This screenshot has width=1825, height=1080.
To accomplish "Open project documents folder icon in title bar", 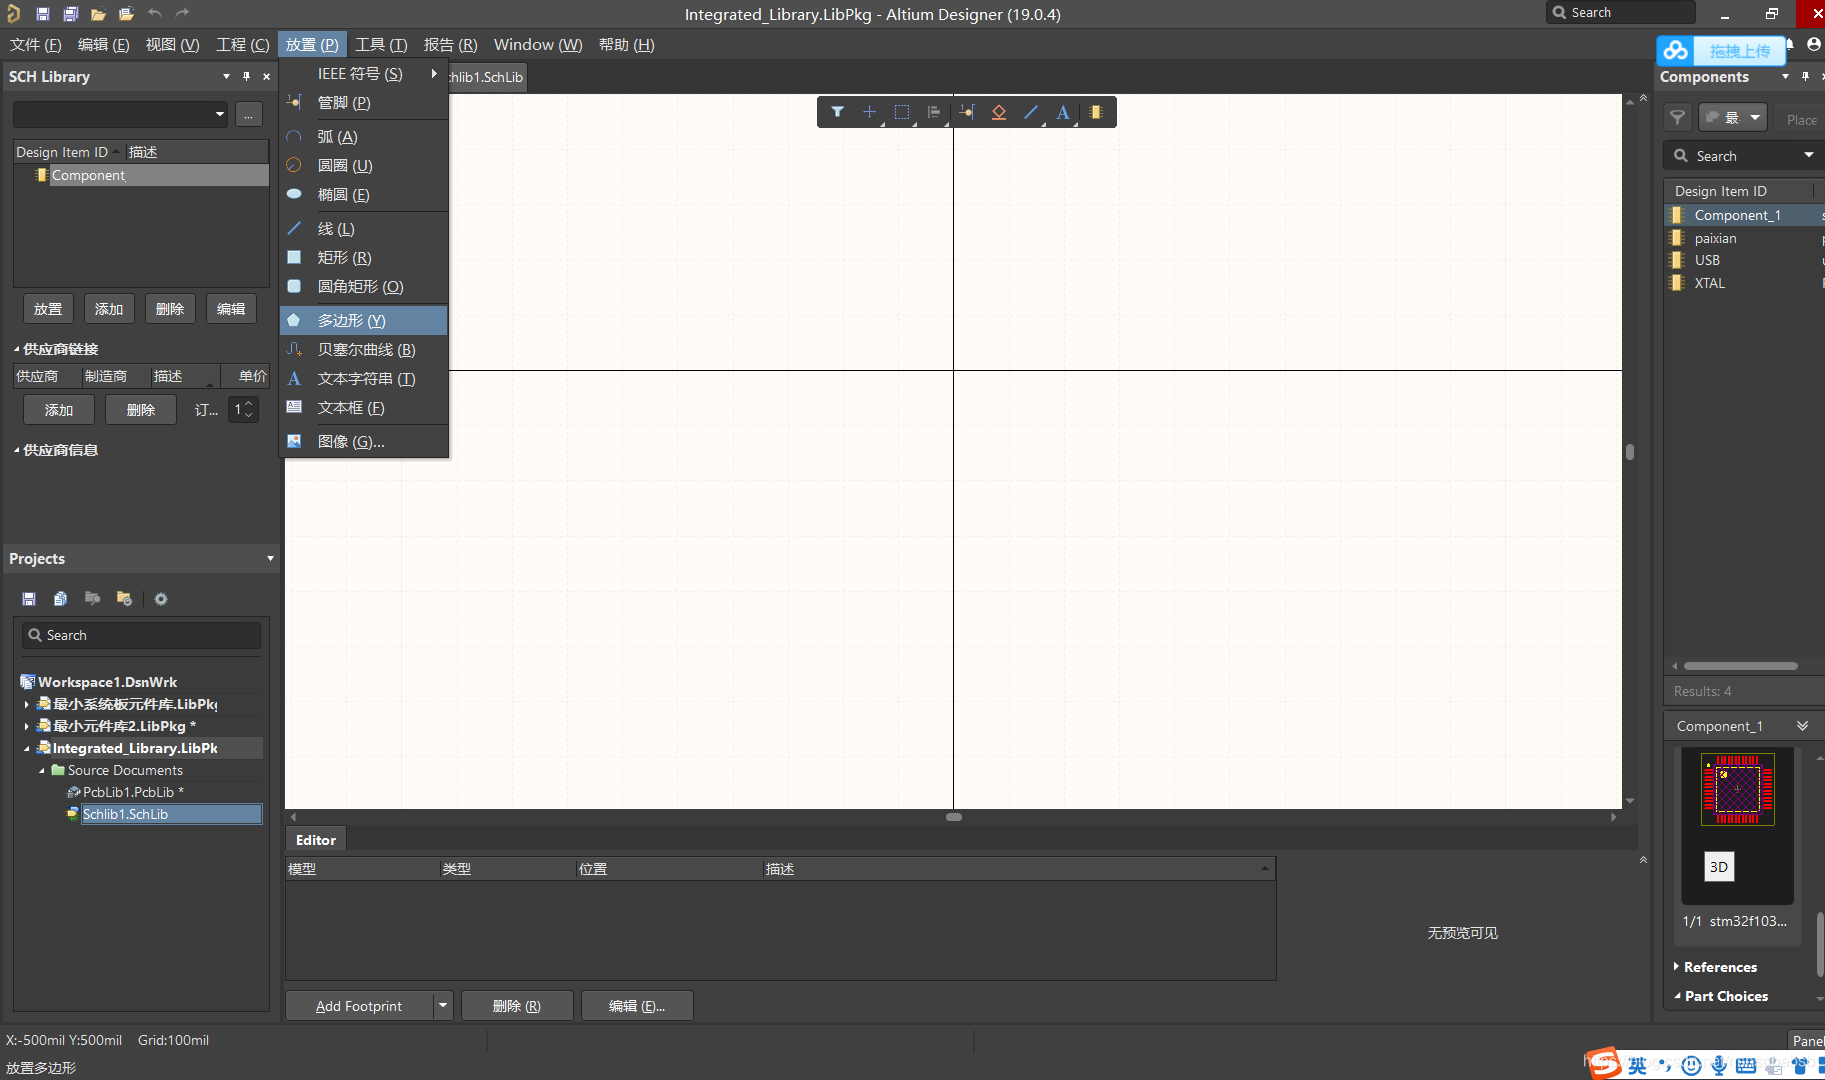I will tap(126, 14).
